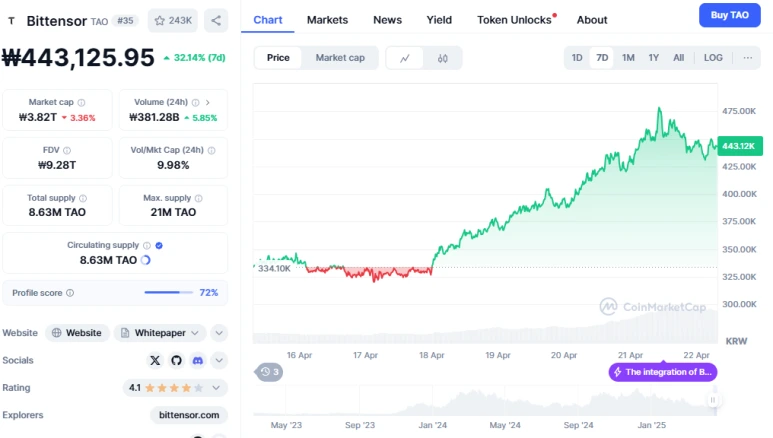Open the Markets tab

coord(327,20)
